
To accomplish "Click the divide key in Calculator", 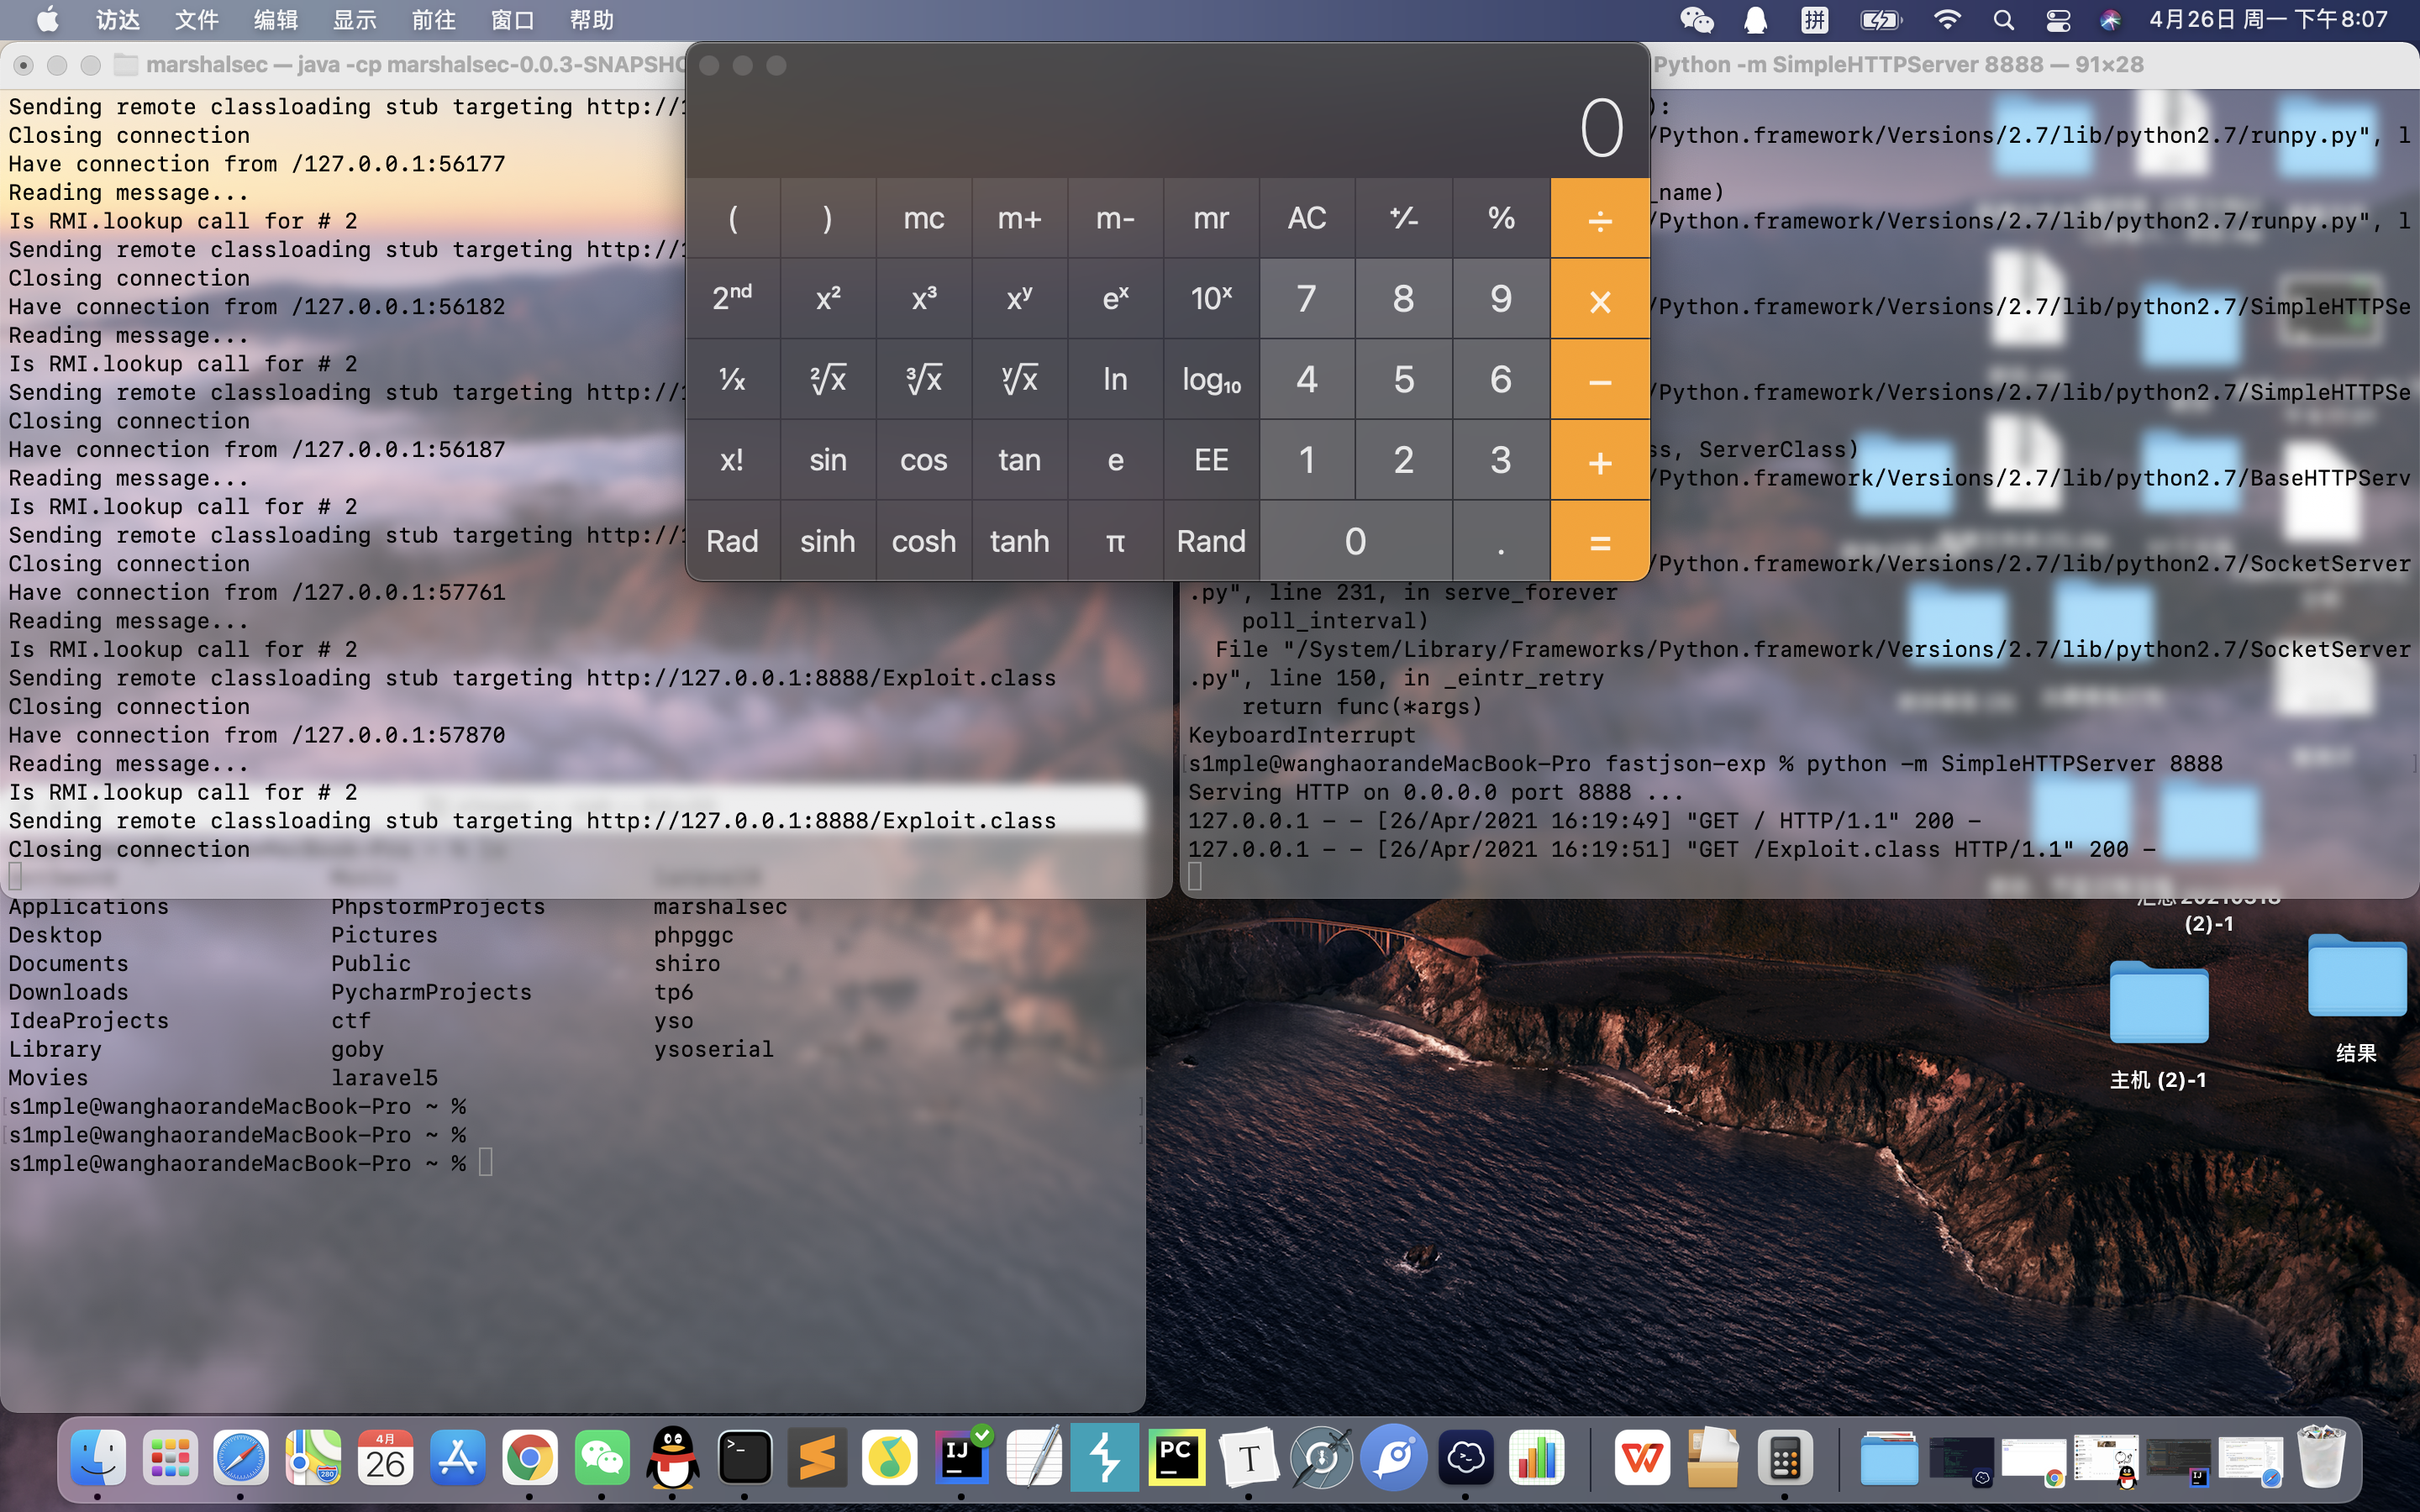I will [1600, 218].
